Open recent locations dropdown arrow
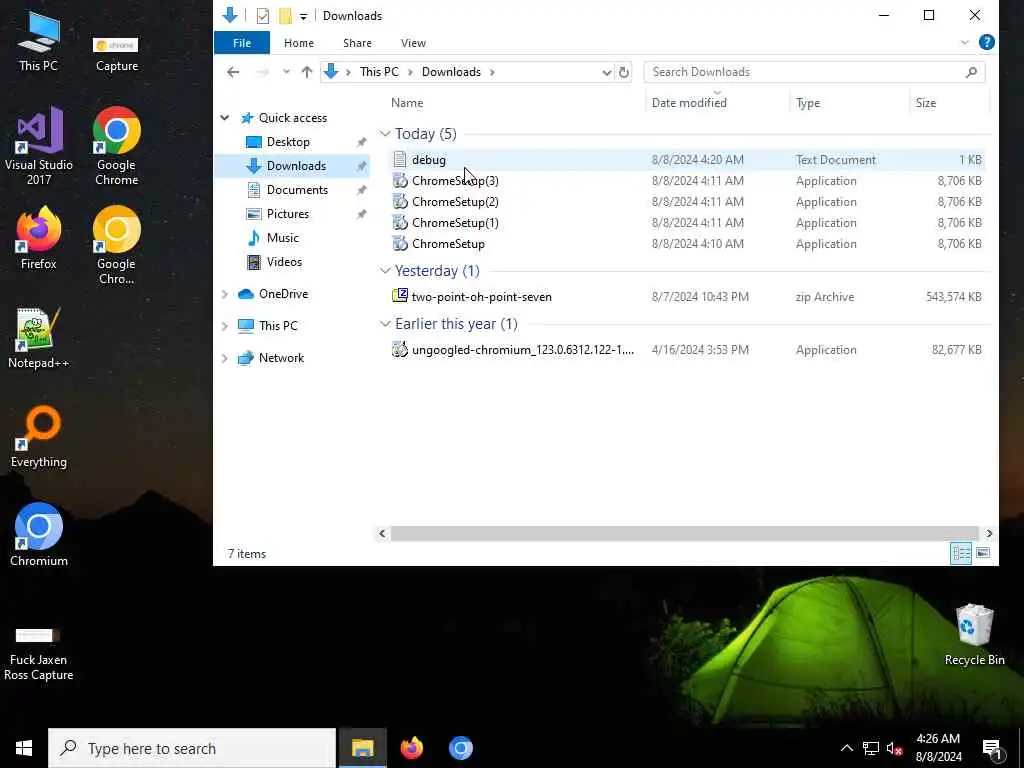1024x768 pixels. pos(286,72)
